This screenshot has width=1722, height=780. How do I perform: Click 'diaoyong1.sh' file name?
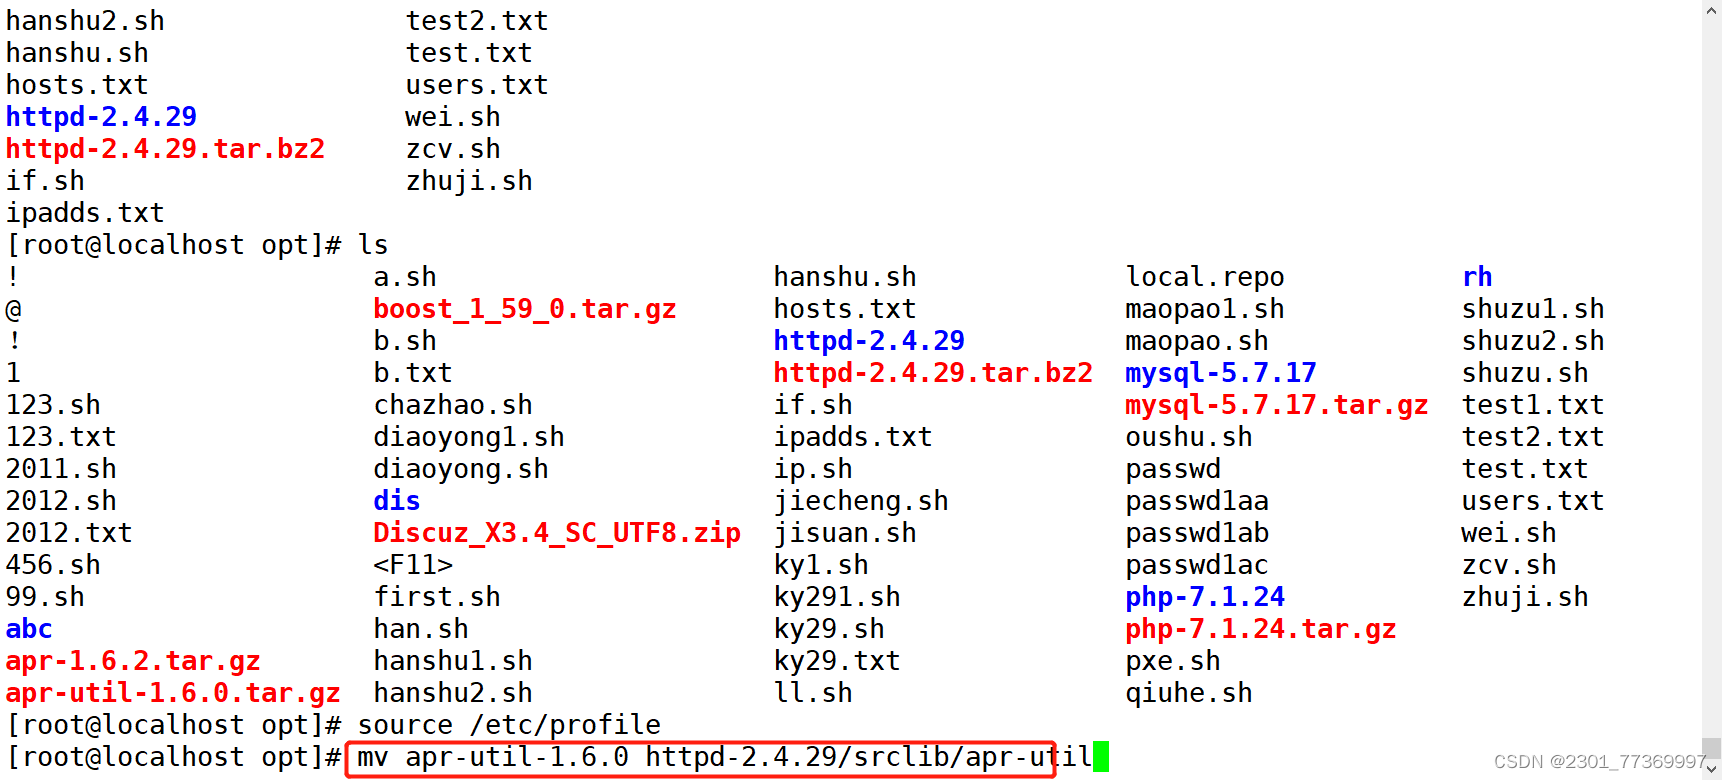(x=469, y=437)
